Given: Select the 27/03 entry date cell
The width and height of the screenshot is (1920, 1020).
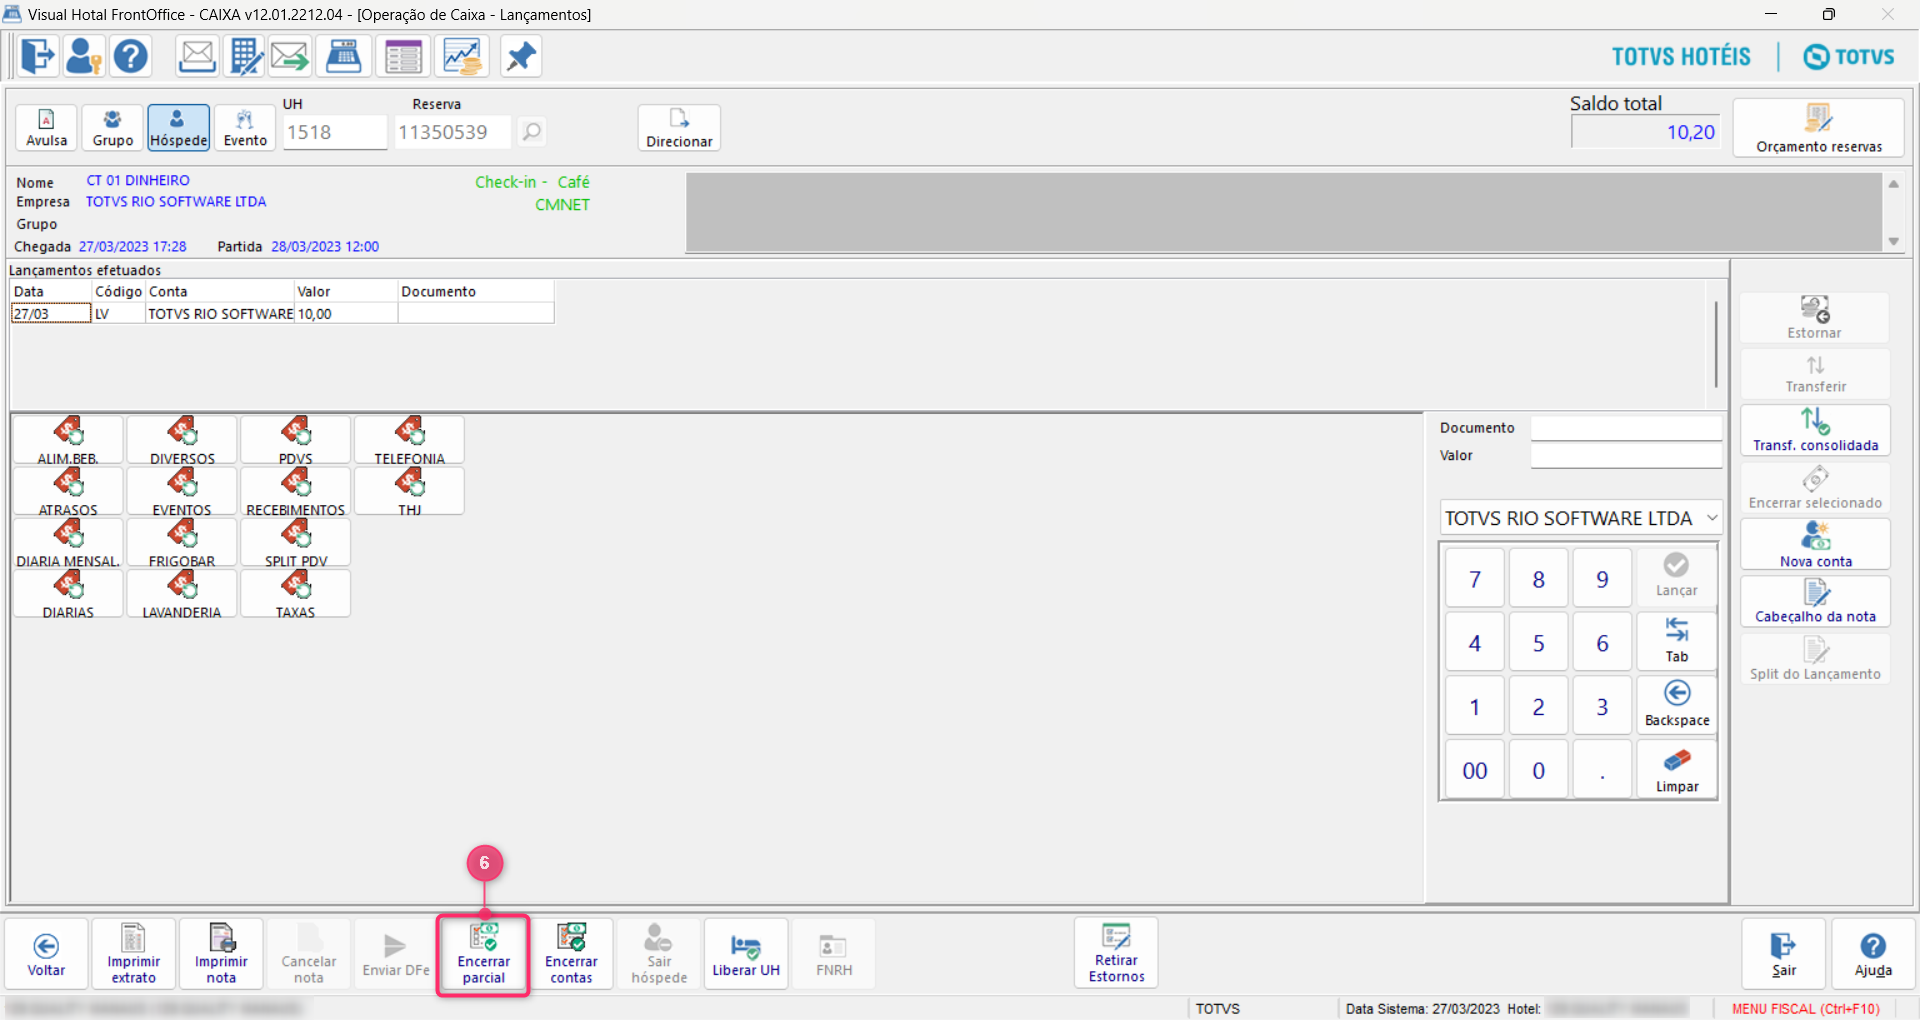Looking at the screenshot, I should 51,313.
